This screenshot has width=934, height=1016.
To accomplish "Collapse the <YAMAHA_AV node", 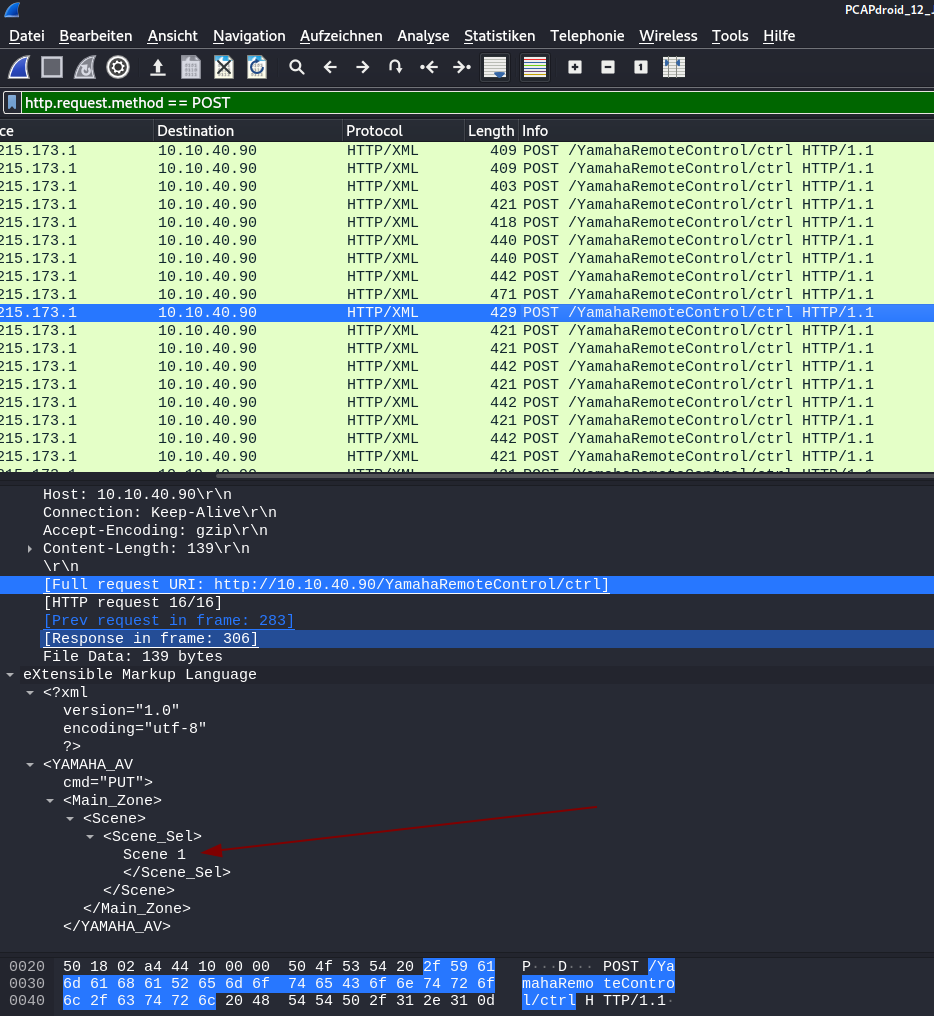I will 30,765.
